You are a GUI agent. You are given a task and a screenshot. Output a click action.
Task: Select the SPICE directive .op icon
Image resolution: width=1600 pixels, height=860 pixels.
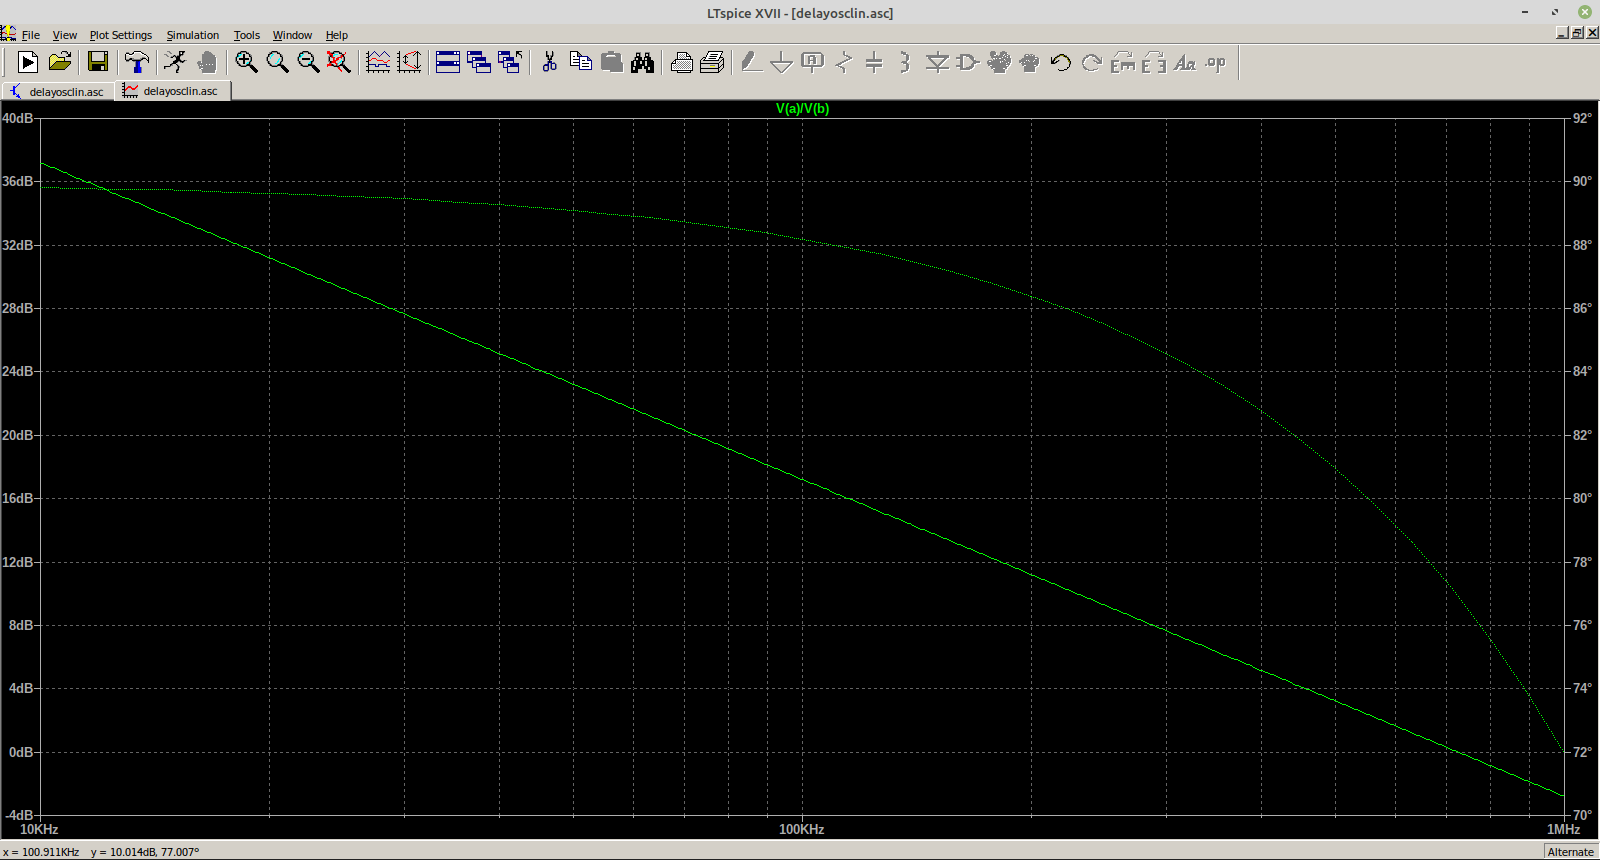coord(1216,62)
